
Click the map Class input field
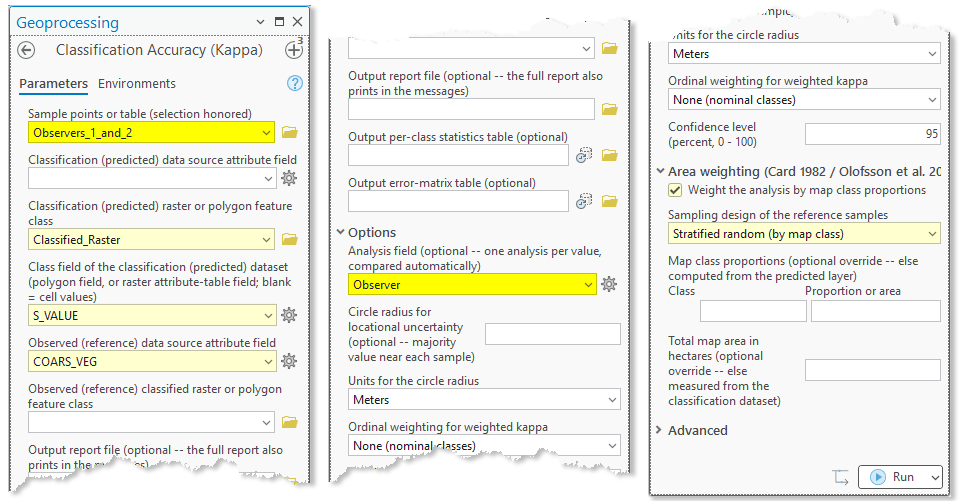tap(753, 311)
